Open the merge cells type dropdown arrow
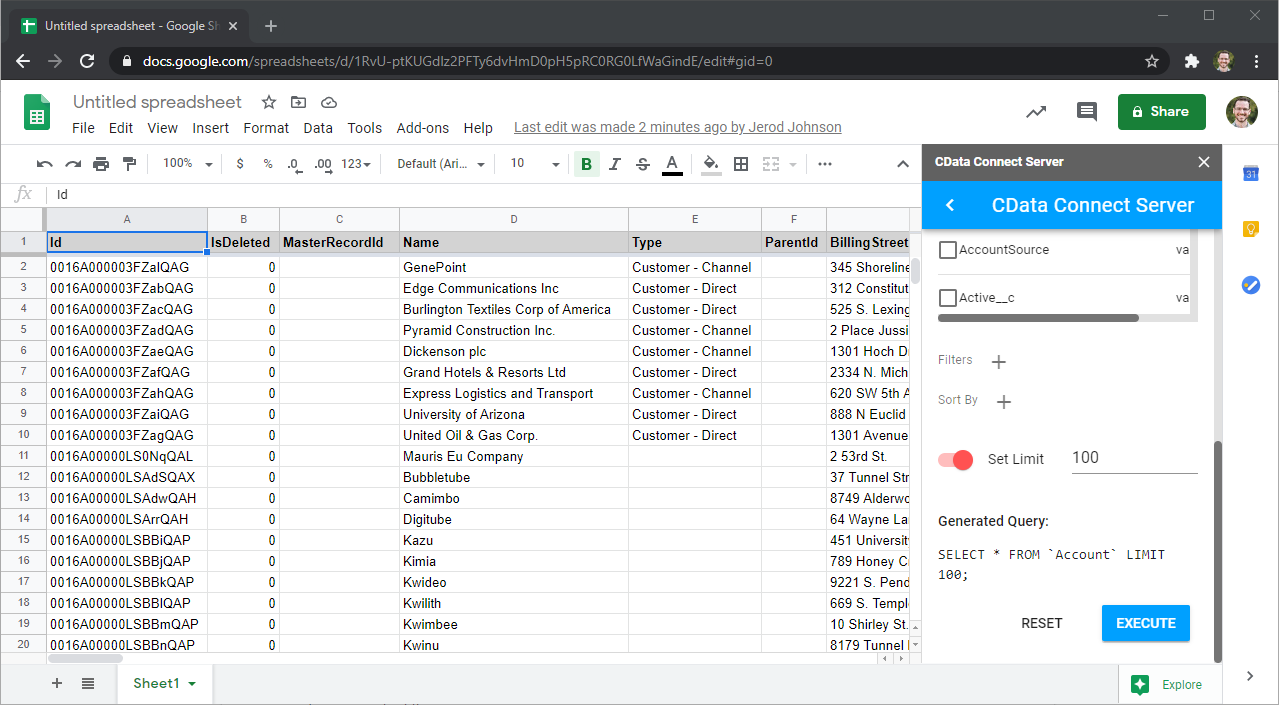The image size is (1279, 705). point(793,164)
